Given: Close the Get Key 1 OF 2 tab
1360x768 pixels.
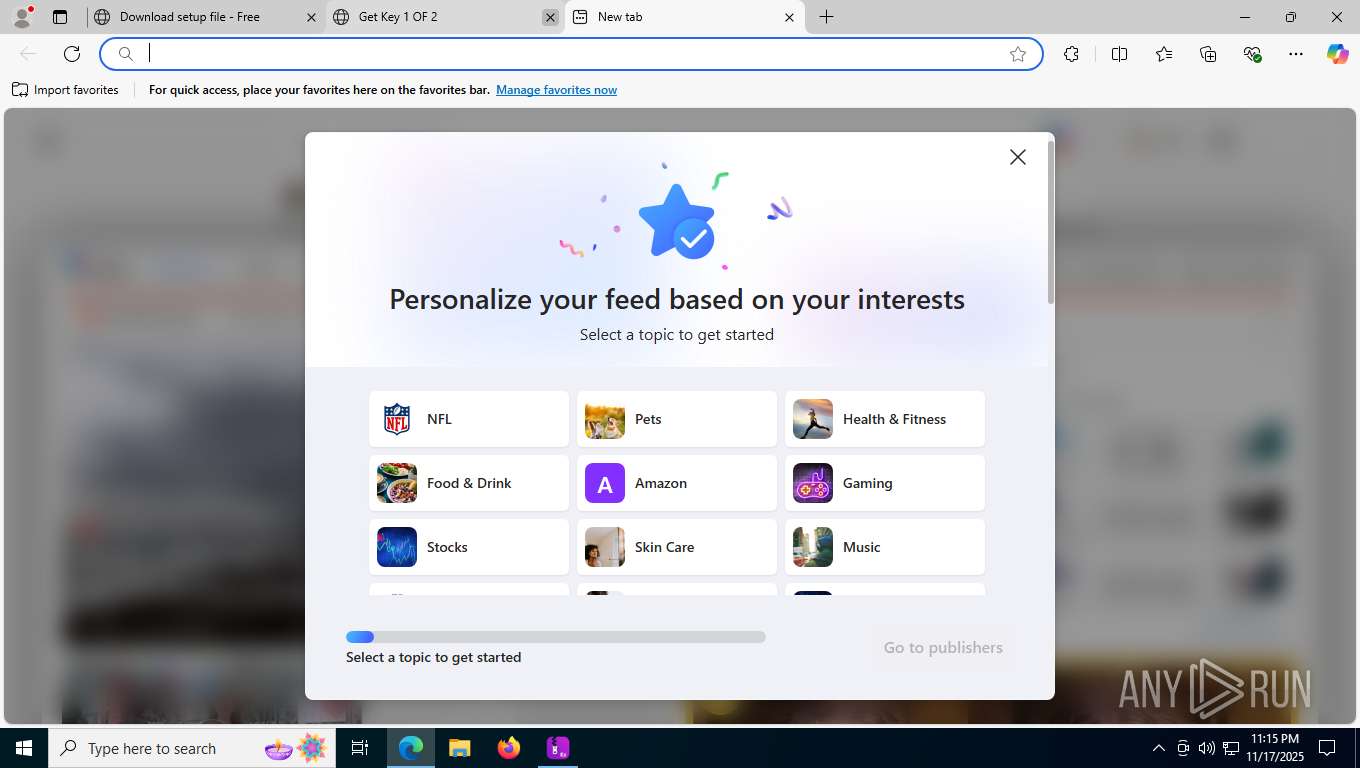Looking at the screenshot, I should coord(550,17).
